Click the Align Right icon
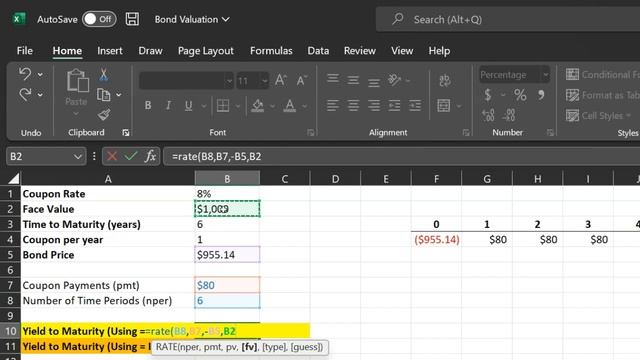 pos(373,106)
